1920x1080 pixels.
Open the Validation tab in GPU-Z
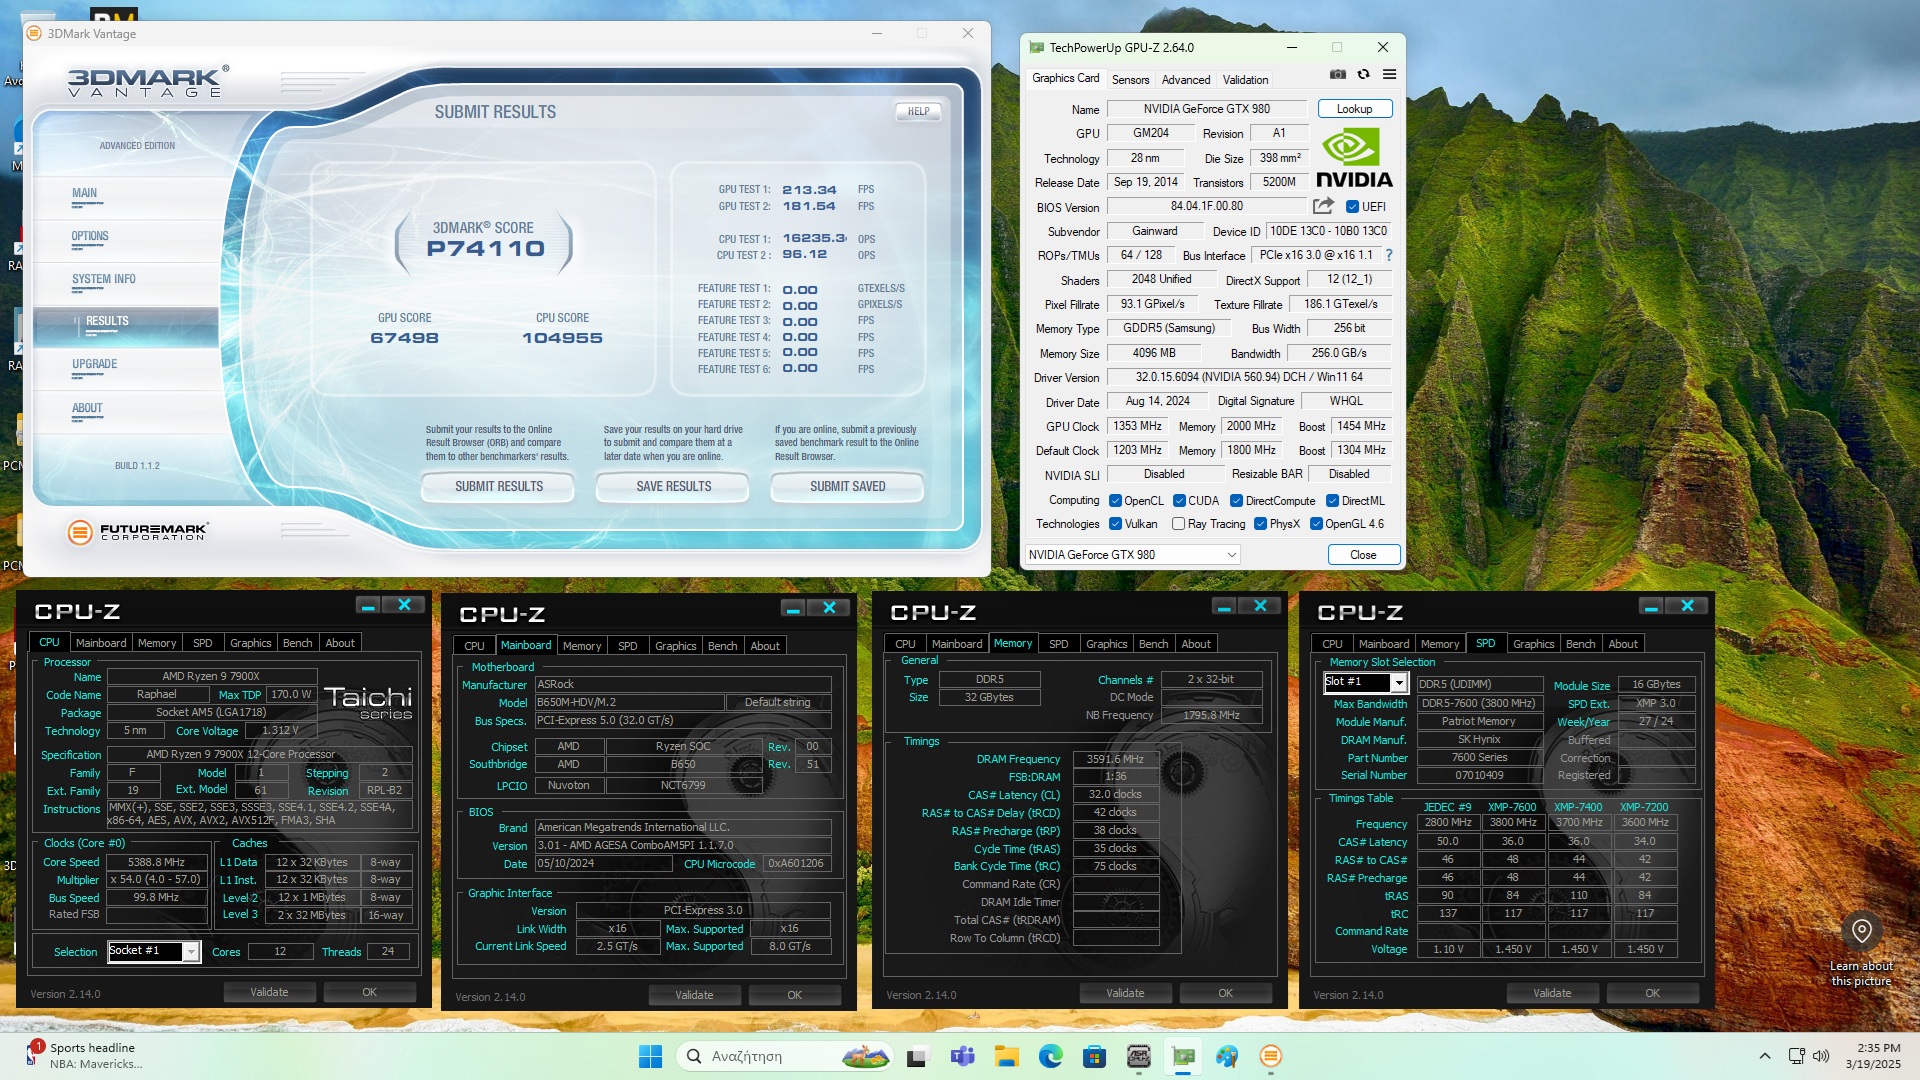point(1245,80)
